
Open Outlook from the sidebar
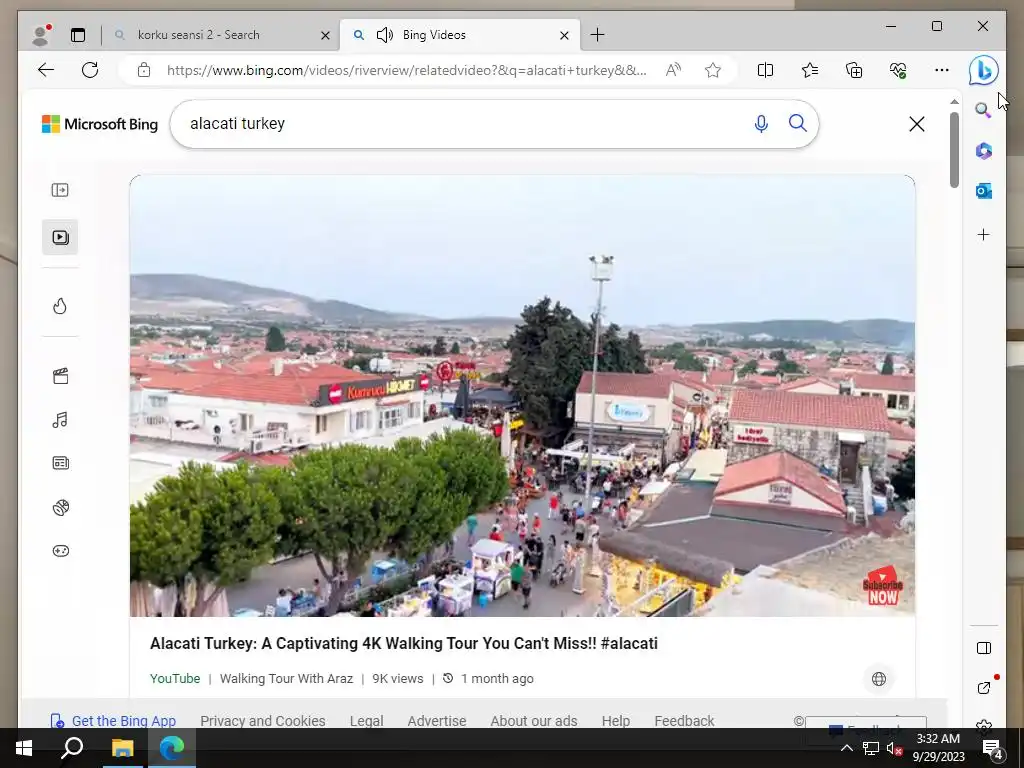click(x=984, y=191)
